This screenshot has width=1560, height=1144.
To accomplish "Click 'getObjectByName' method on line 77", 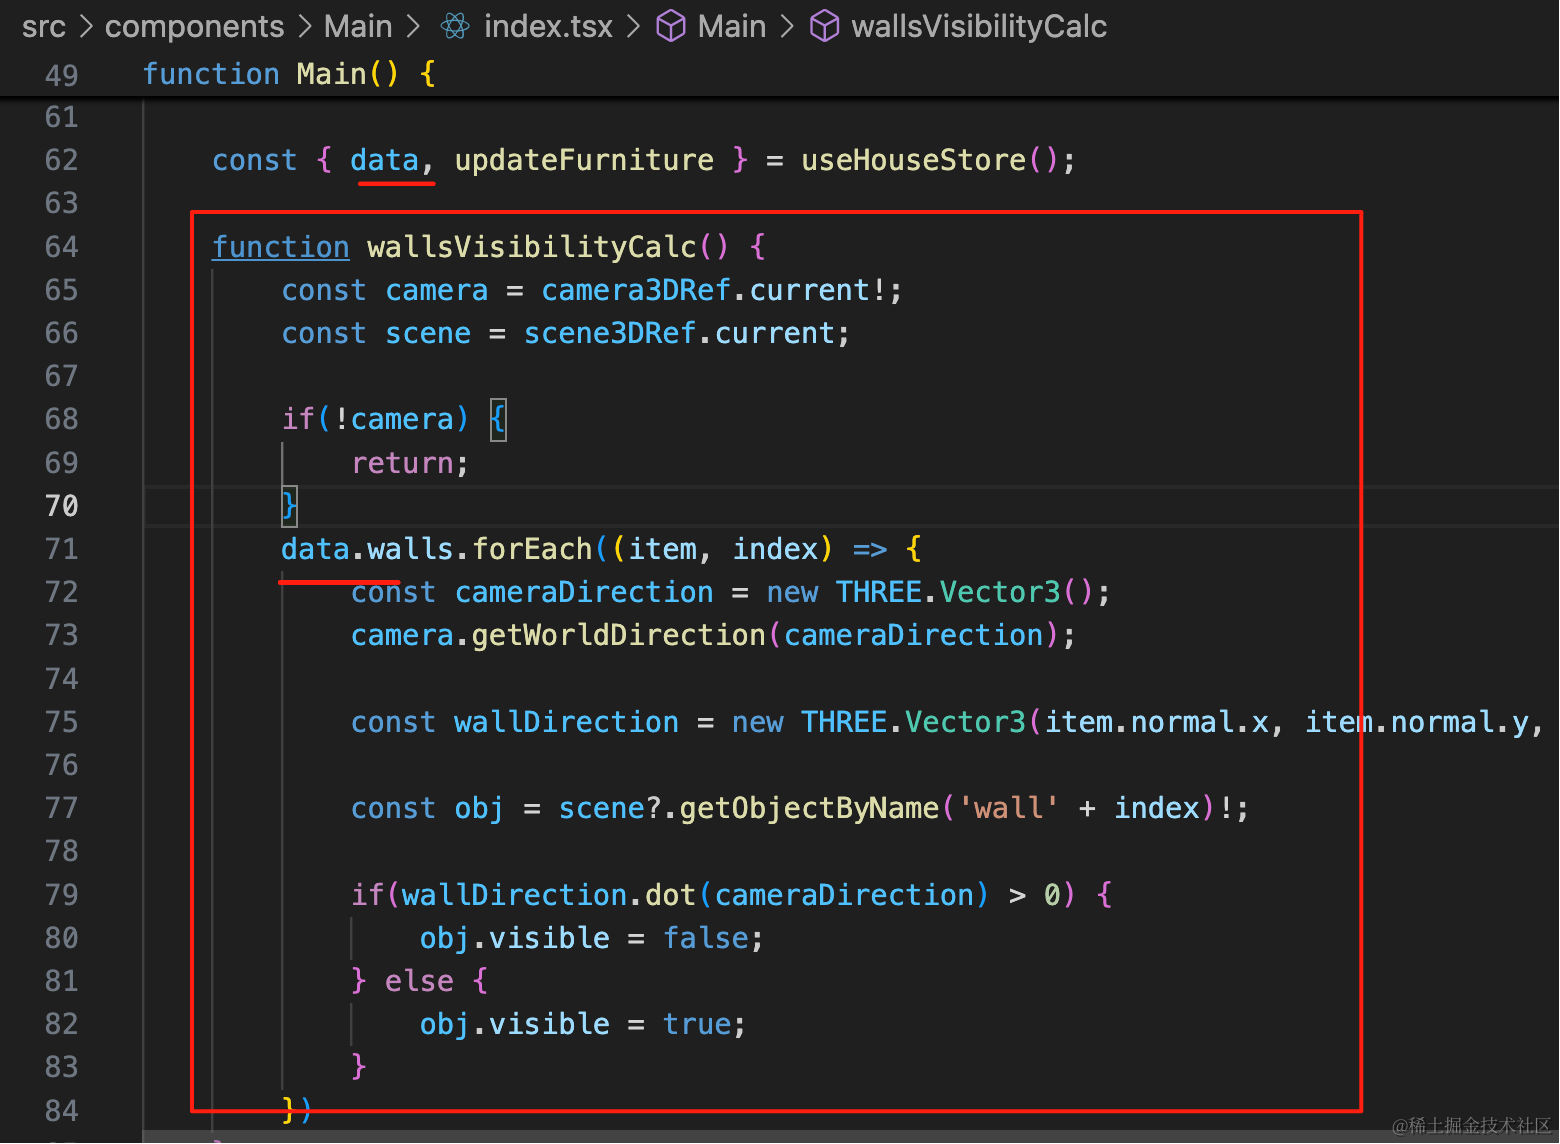I will 809,808.
